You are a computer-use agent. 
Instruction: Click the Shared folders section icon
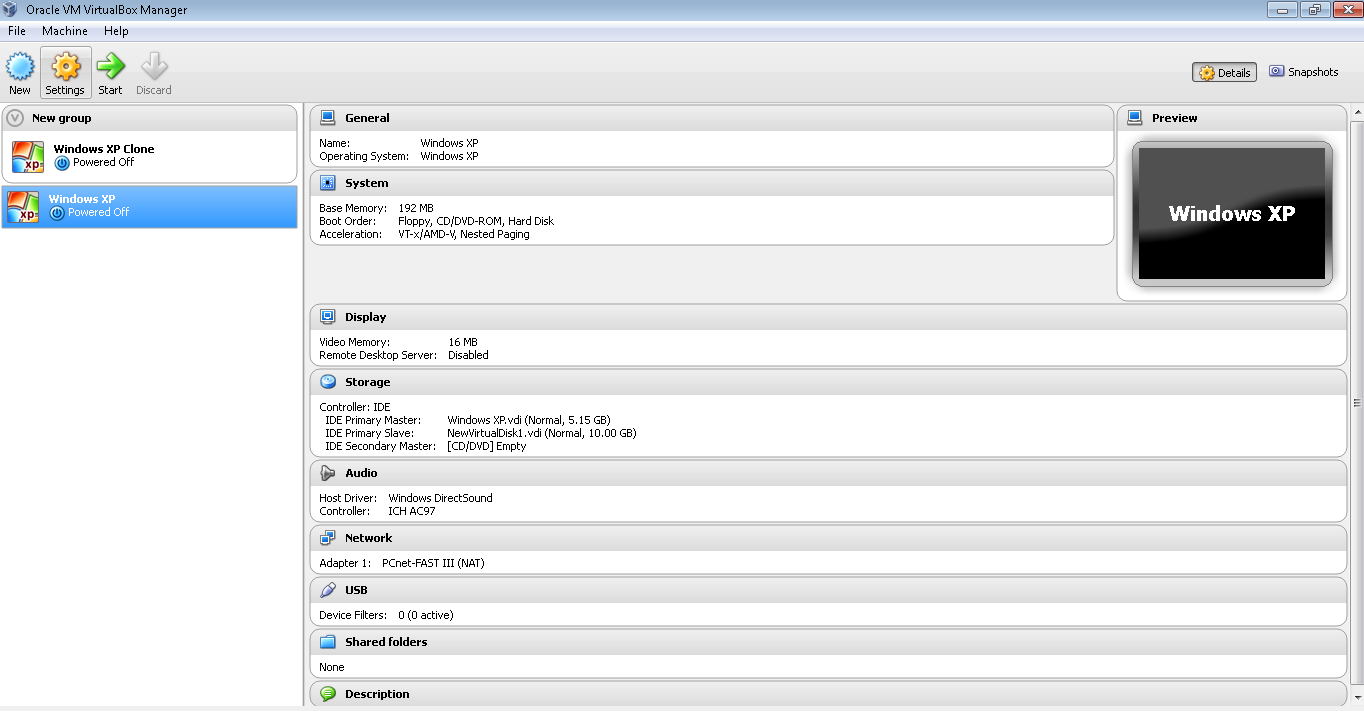click(327, 642)
